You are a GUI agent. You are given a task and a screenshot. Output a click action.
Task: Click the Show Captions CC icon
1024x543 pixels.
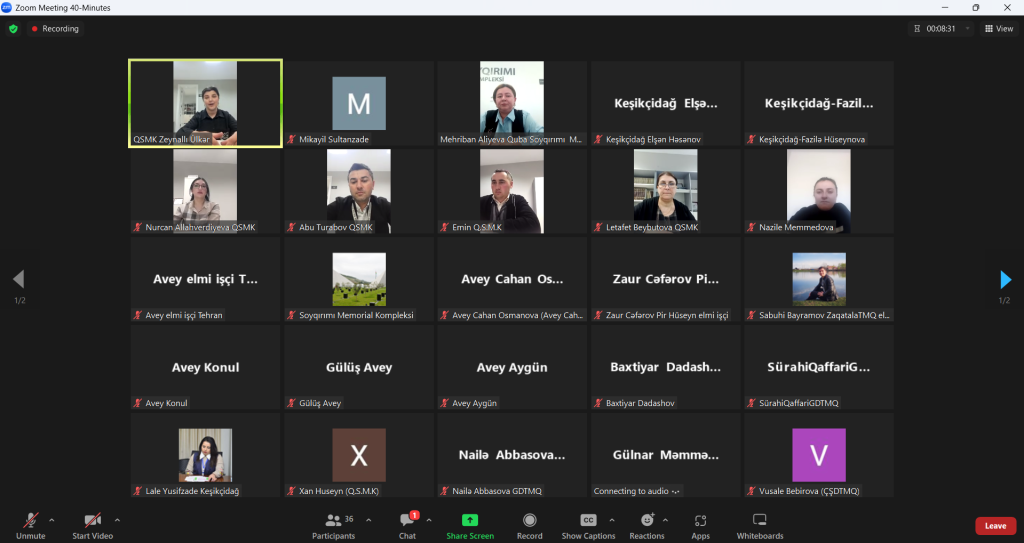tap(588, 520)
